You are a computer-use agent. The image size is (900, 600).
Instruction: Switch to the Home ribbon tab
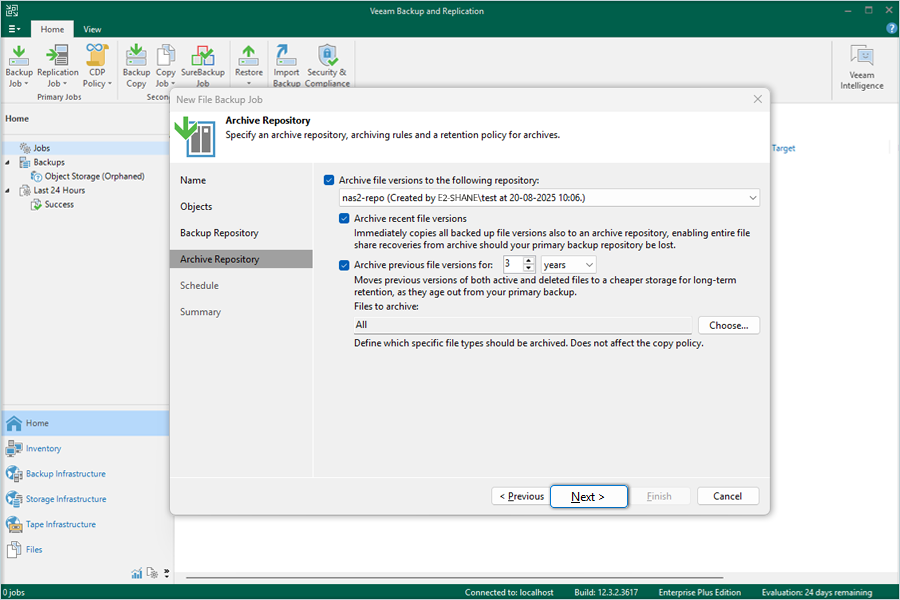point(52,29)
